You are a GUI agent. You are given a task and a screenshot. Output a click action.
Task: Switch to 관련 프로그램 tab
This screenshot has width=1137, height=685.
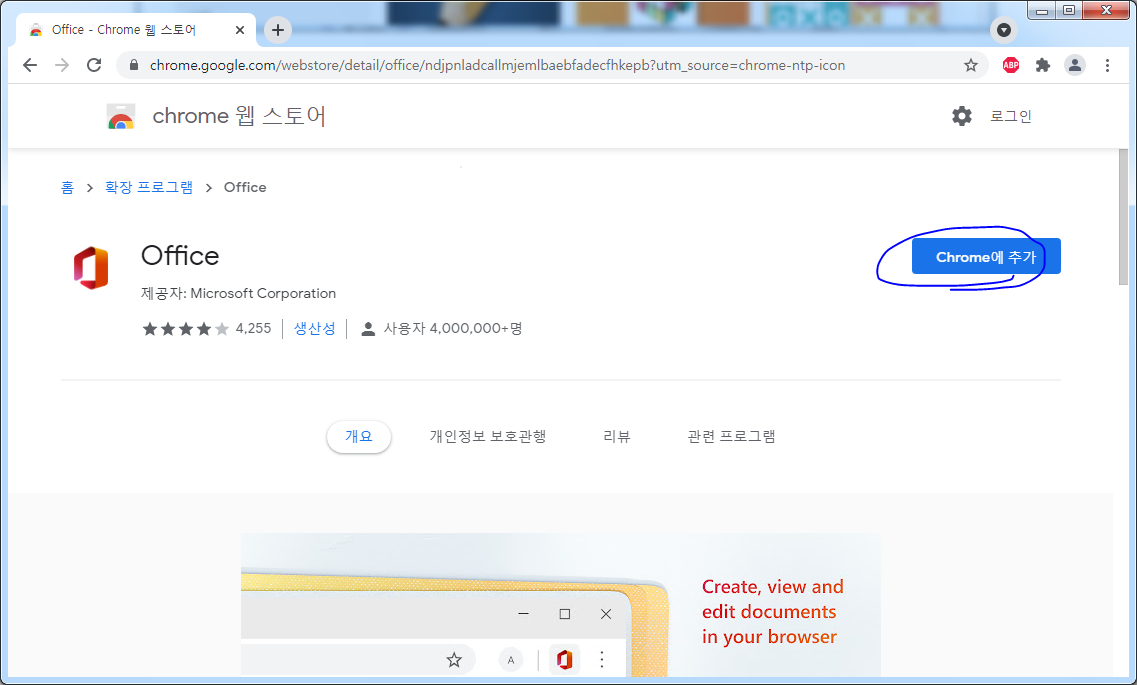[x=732, y=436]
